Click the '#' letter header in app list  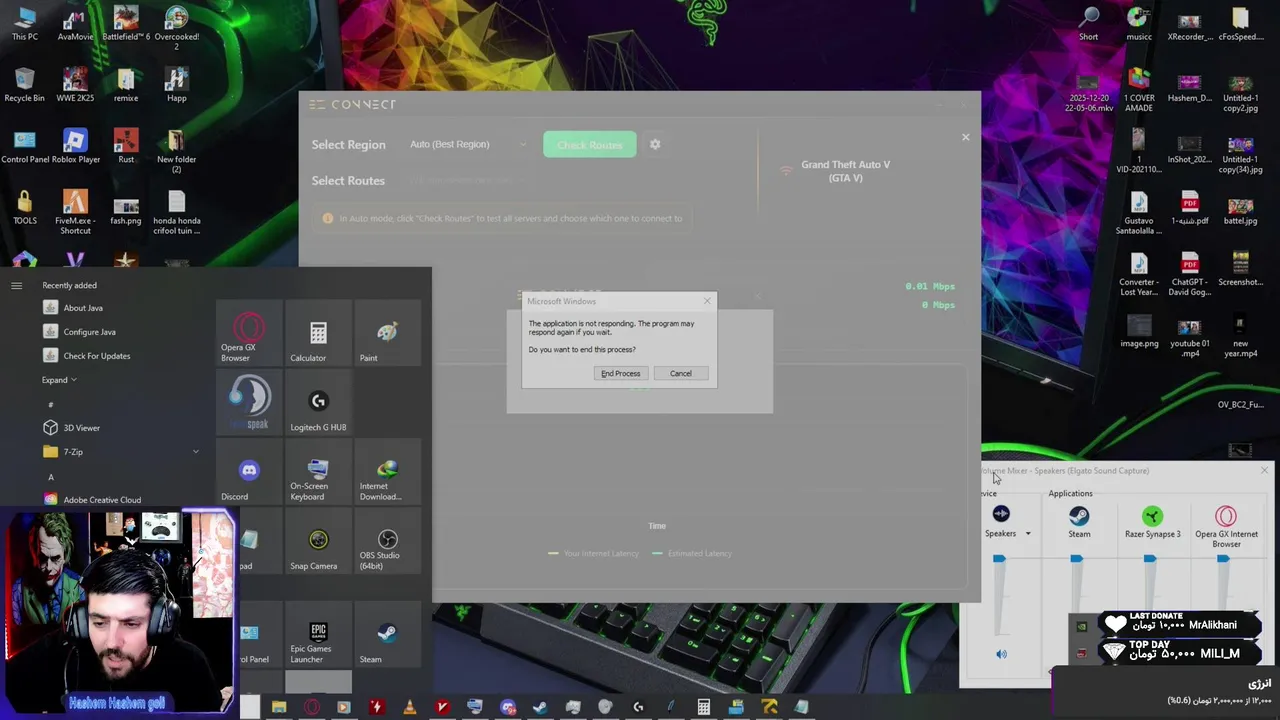coord(51,405)
